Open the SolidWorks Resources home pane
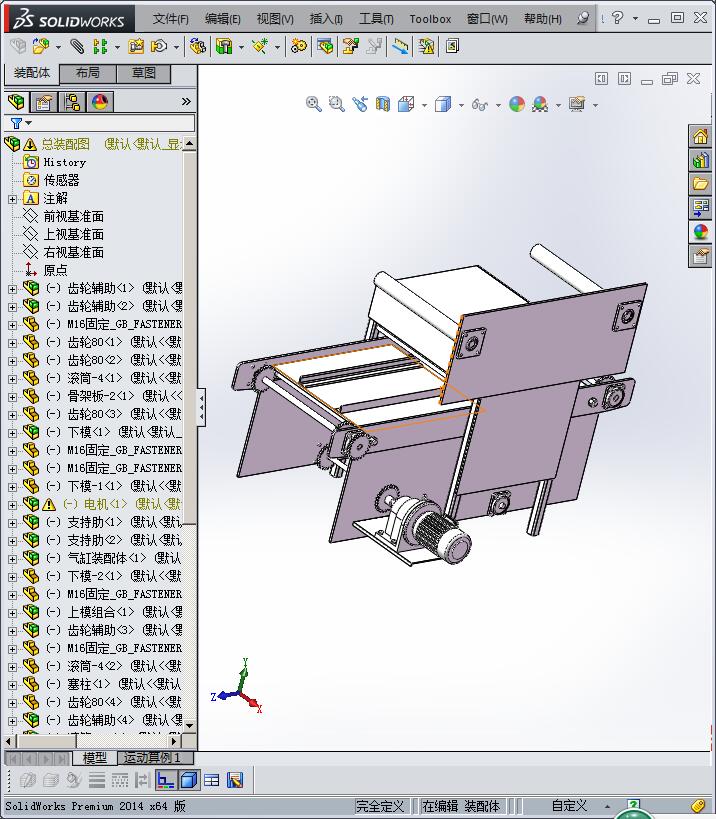 click(700, 136)
